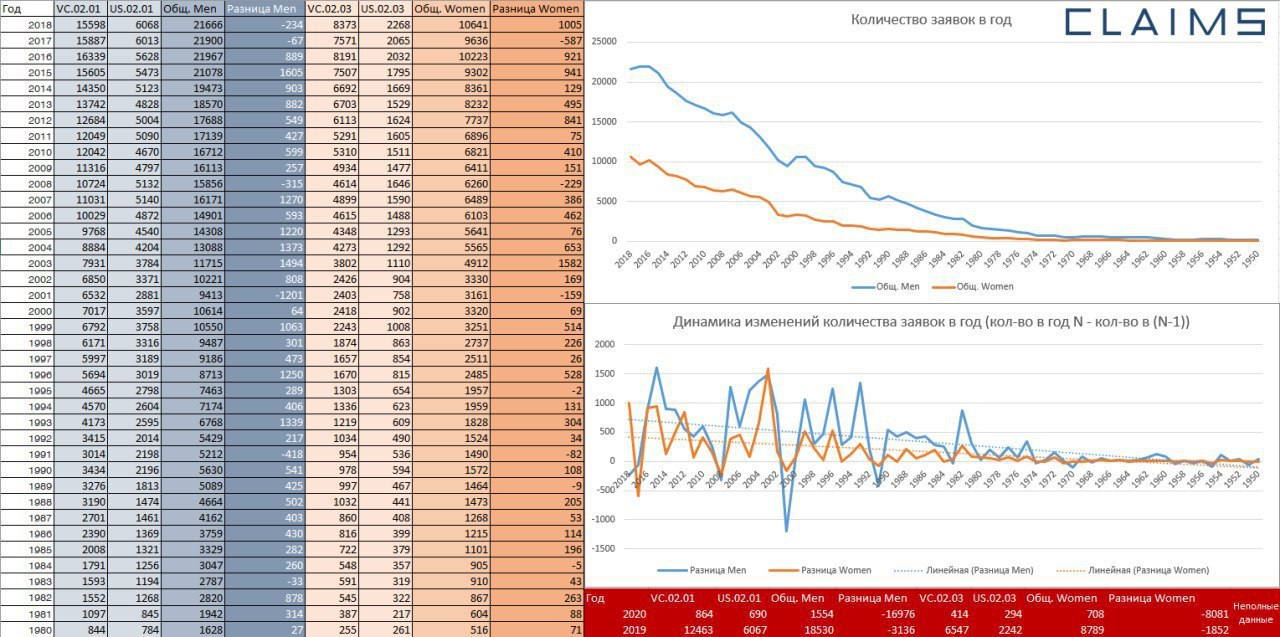
Task: Click the year cell 2000 in the table
Action: (26, 312)
